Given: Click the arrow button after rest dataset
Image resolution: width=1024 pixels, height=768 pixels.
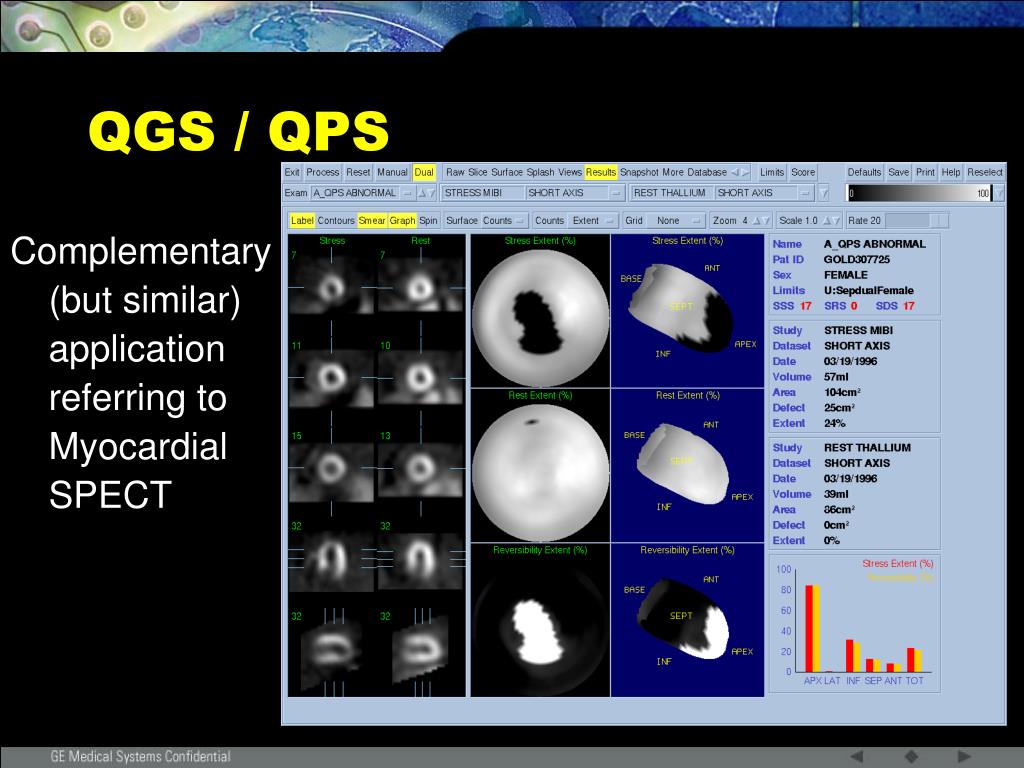Looking at the screenshot, I should point(824,193).
